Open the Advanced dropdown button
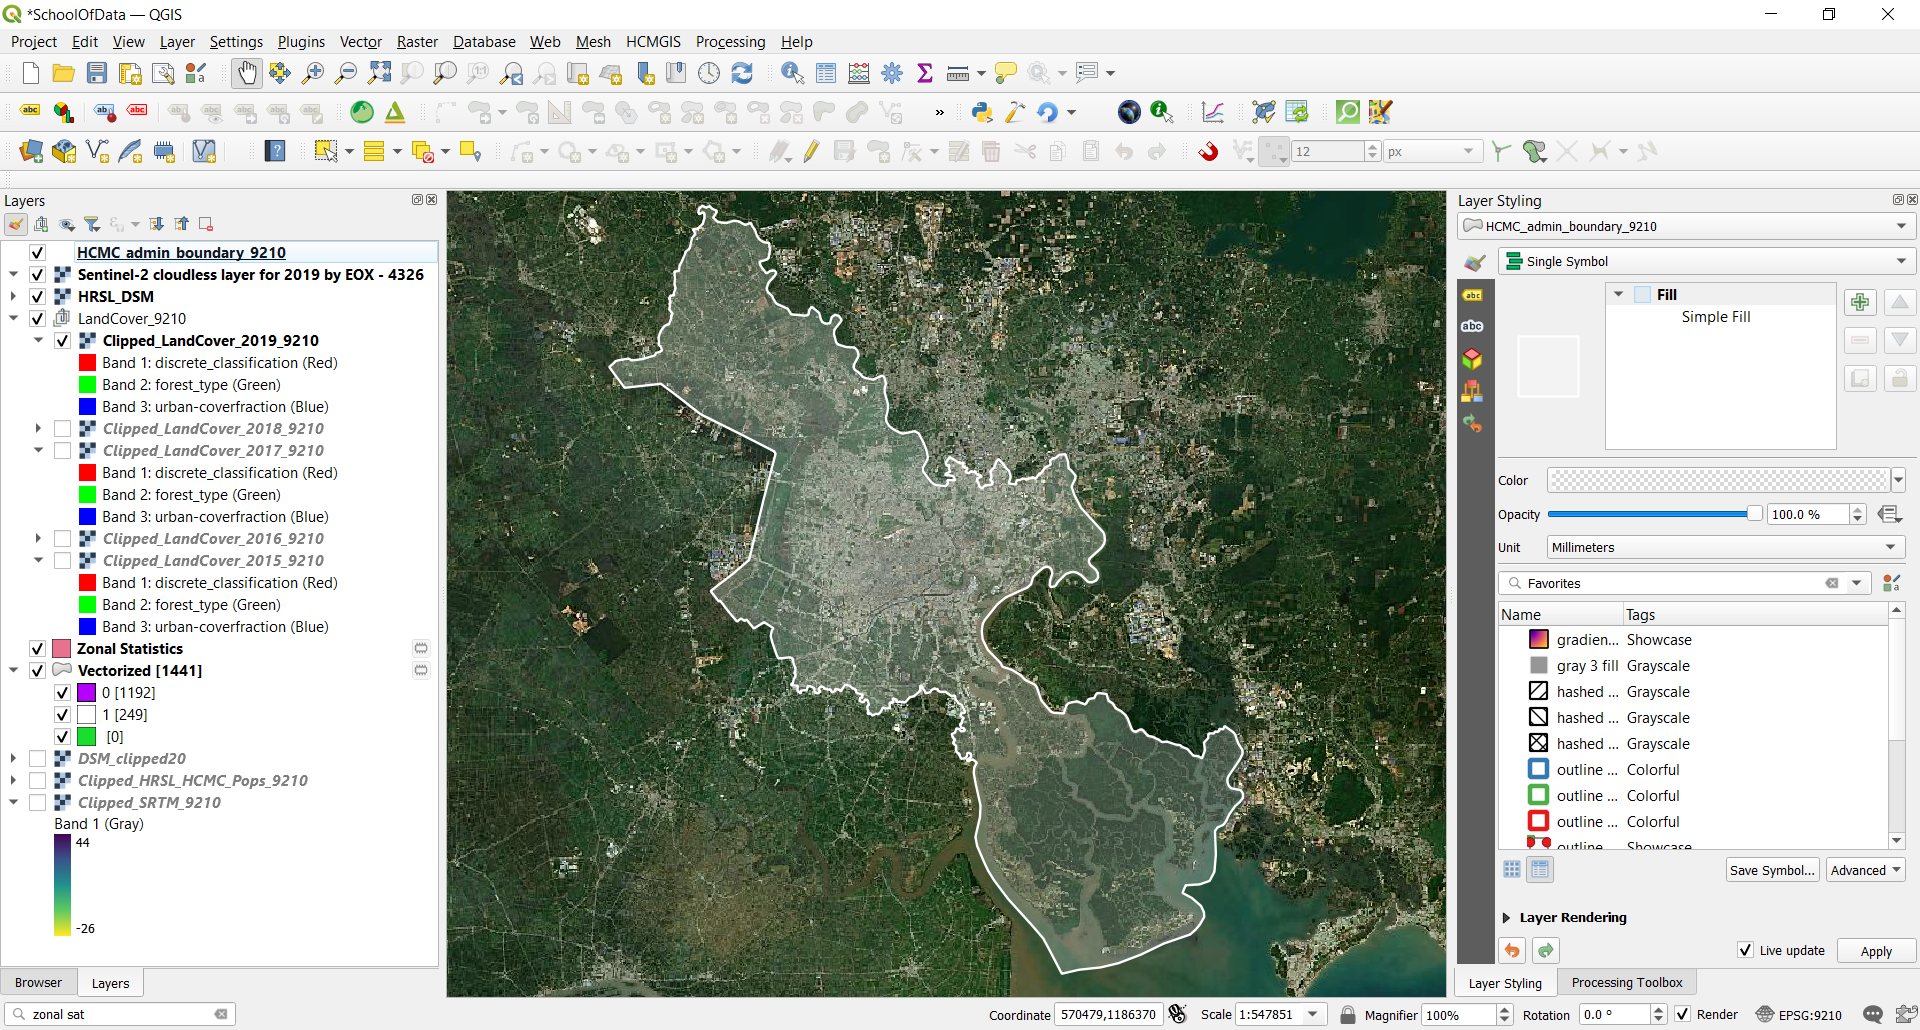The image size is (1920, 1030). point(1866,870)
